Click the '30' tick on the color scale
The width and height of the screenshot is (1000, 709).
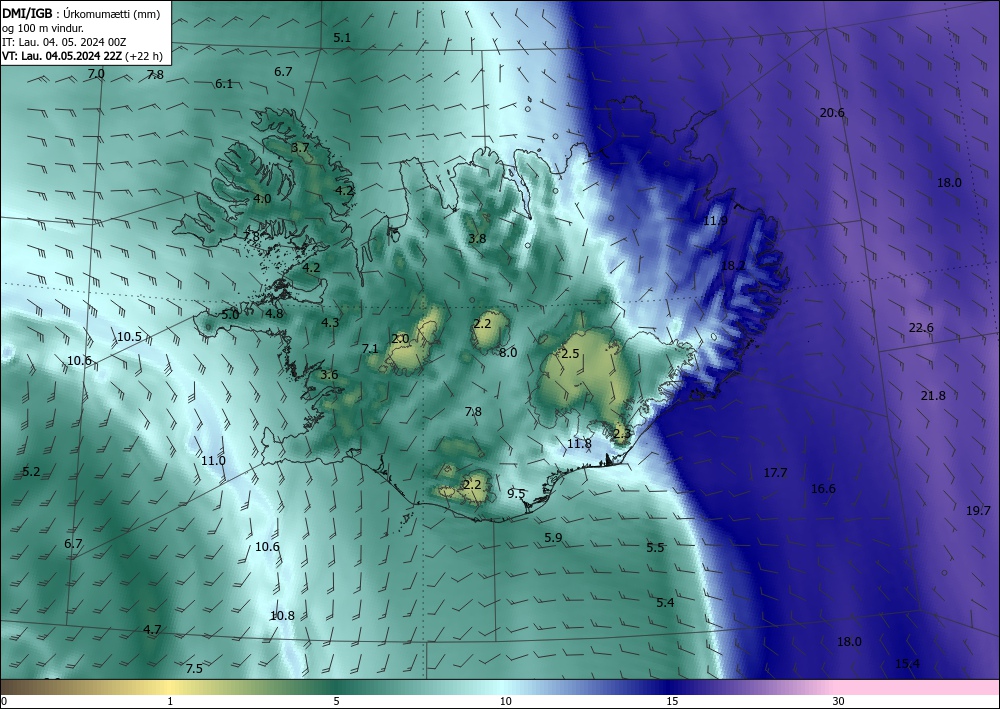pos(839,701)
